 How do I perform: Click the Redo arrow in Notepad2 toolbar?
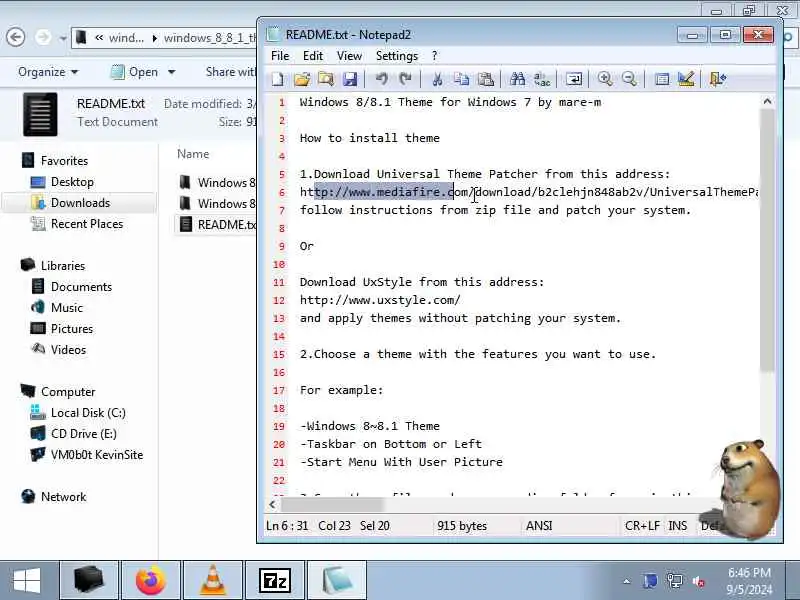coord(406,79)
